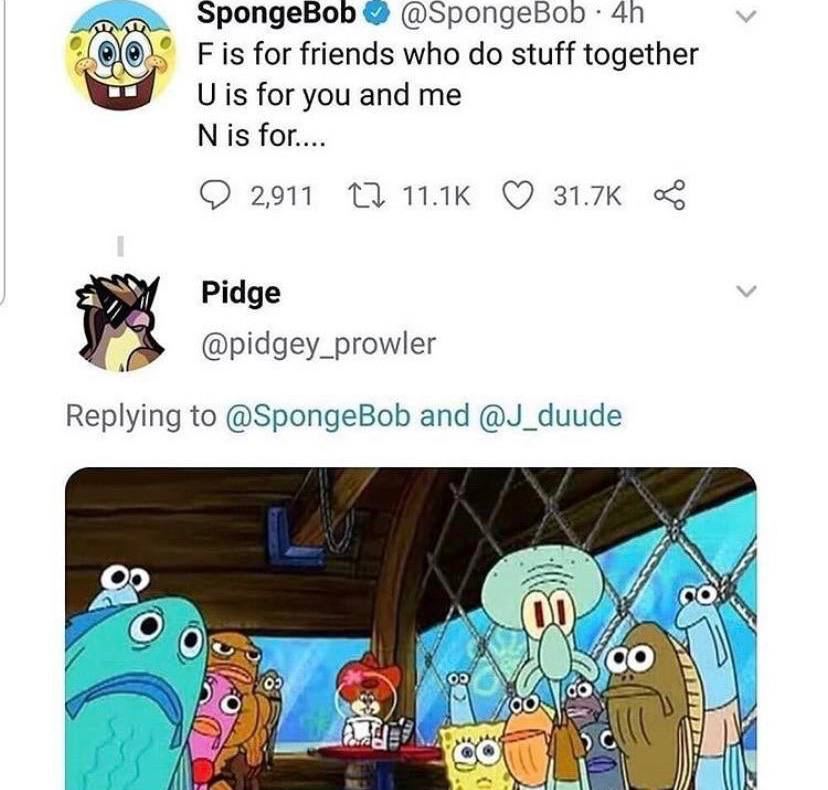Open Pidge's reply options chevron
Viewport: 828px width, 790px height.
pyautogui.click(x=746, y=291)
